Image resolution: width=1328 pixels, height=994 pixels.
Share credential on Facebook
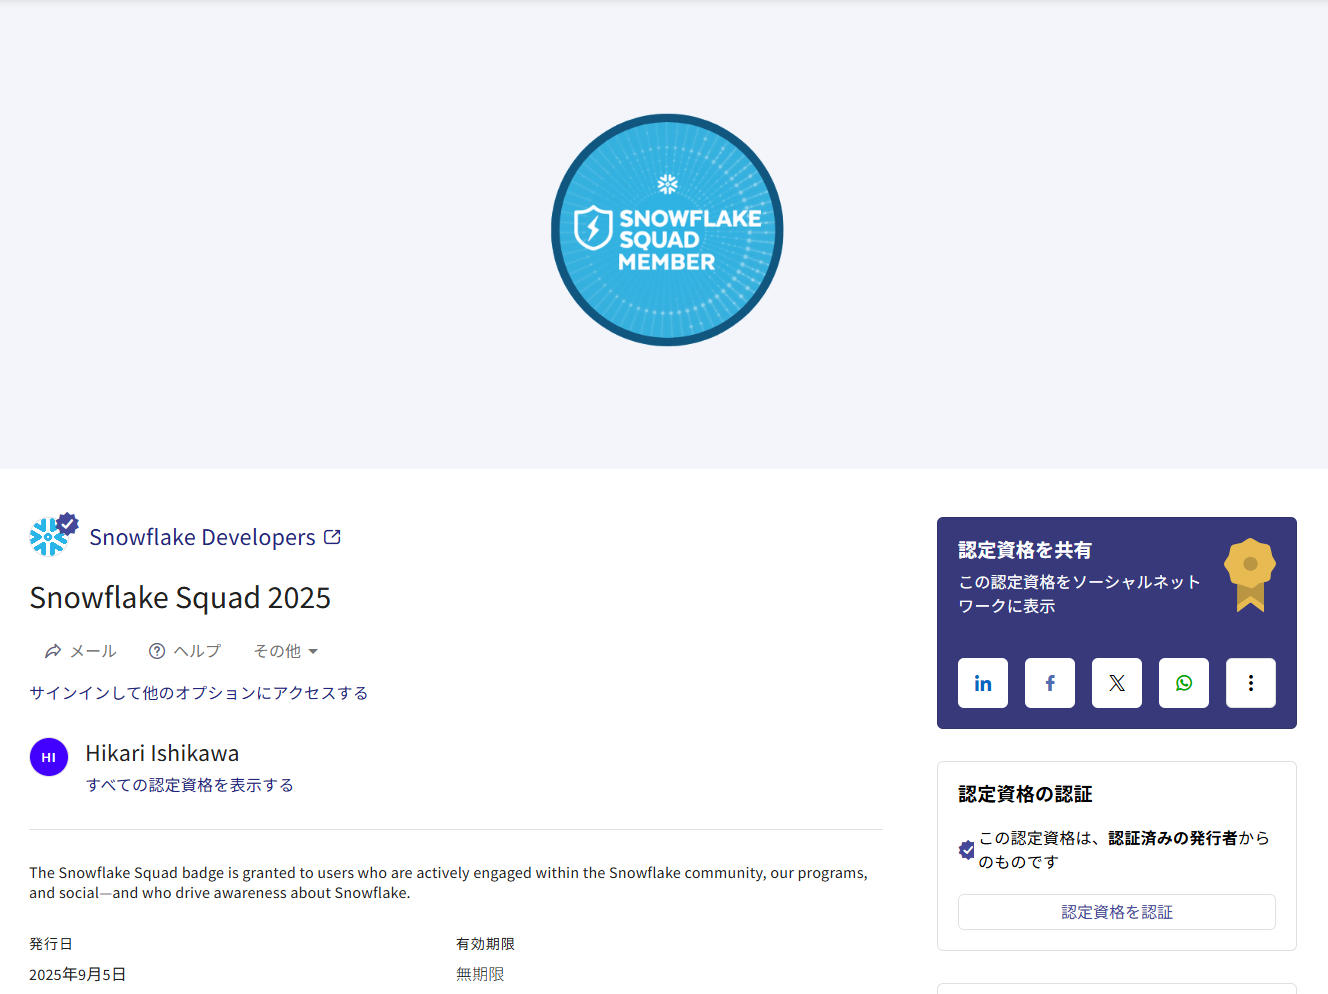coord(1050,683)
